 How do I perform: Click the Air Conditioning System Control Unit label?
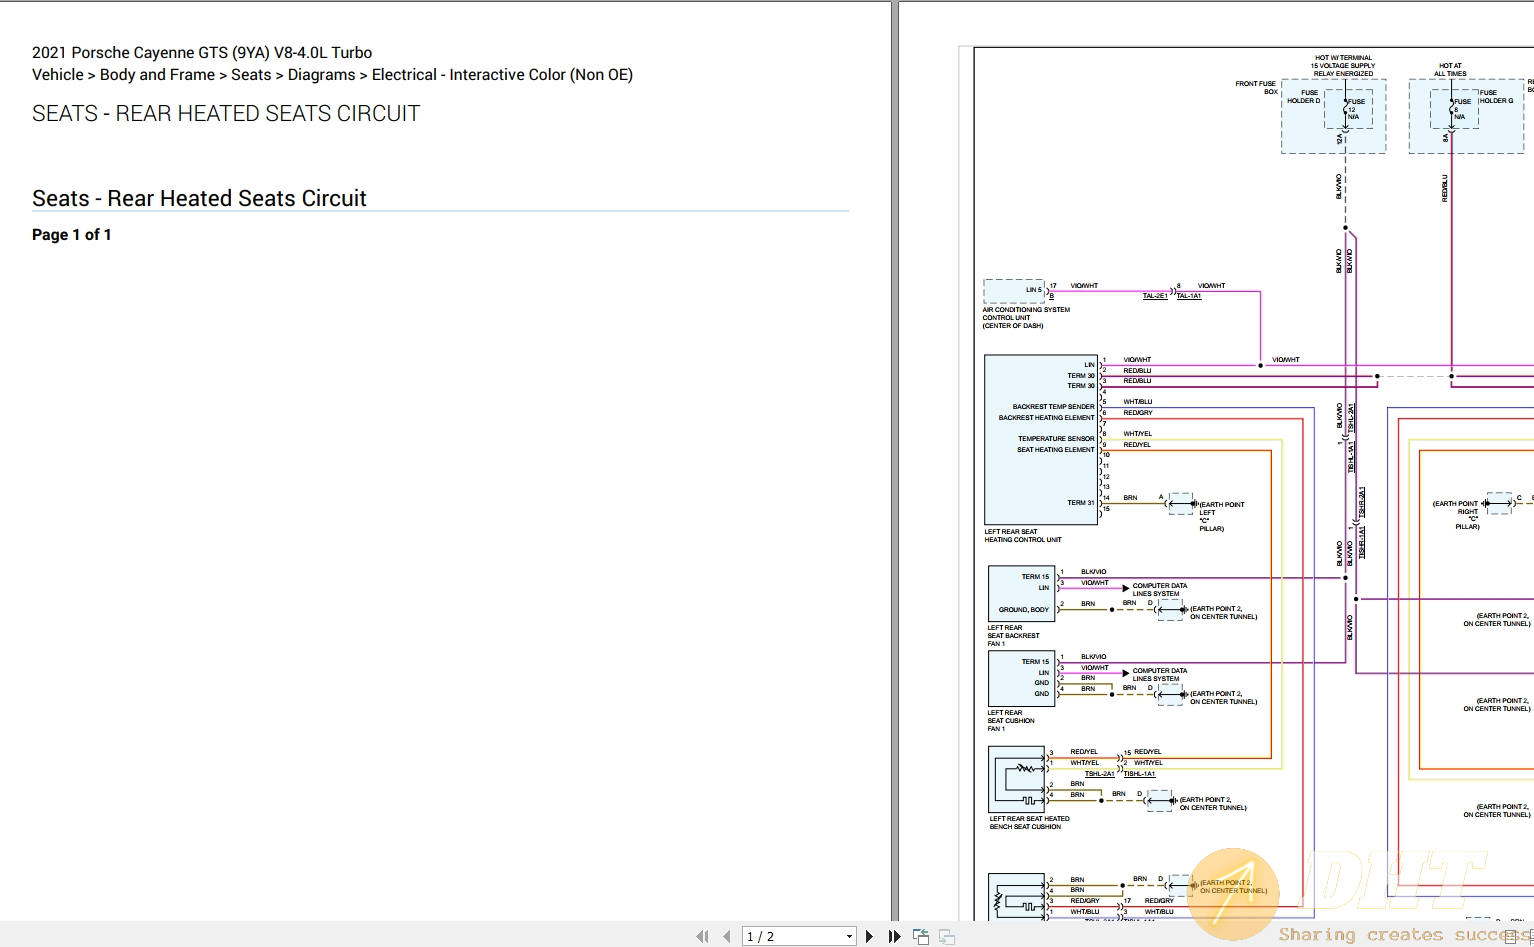1026,318
